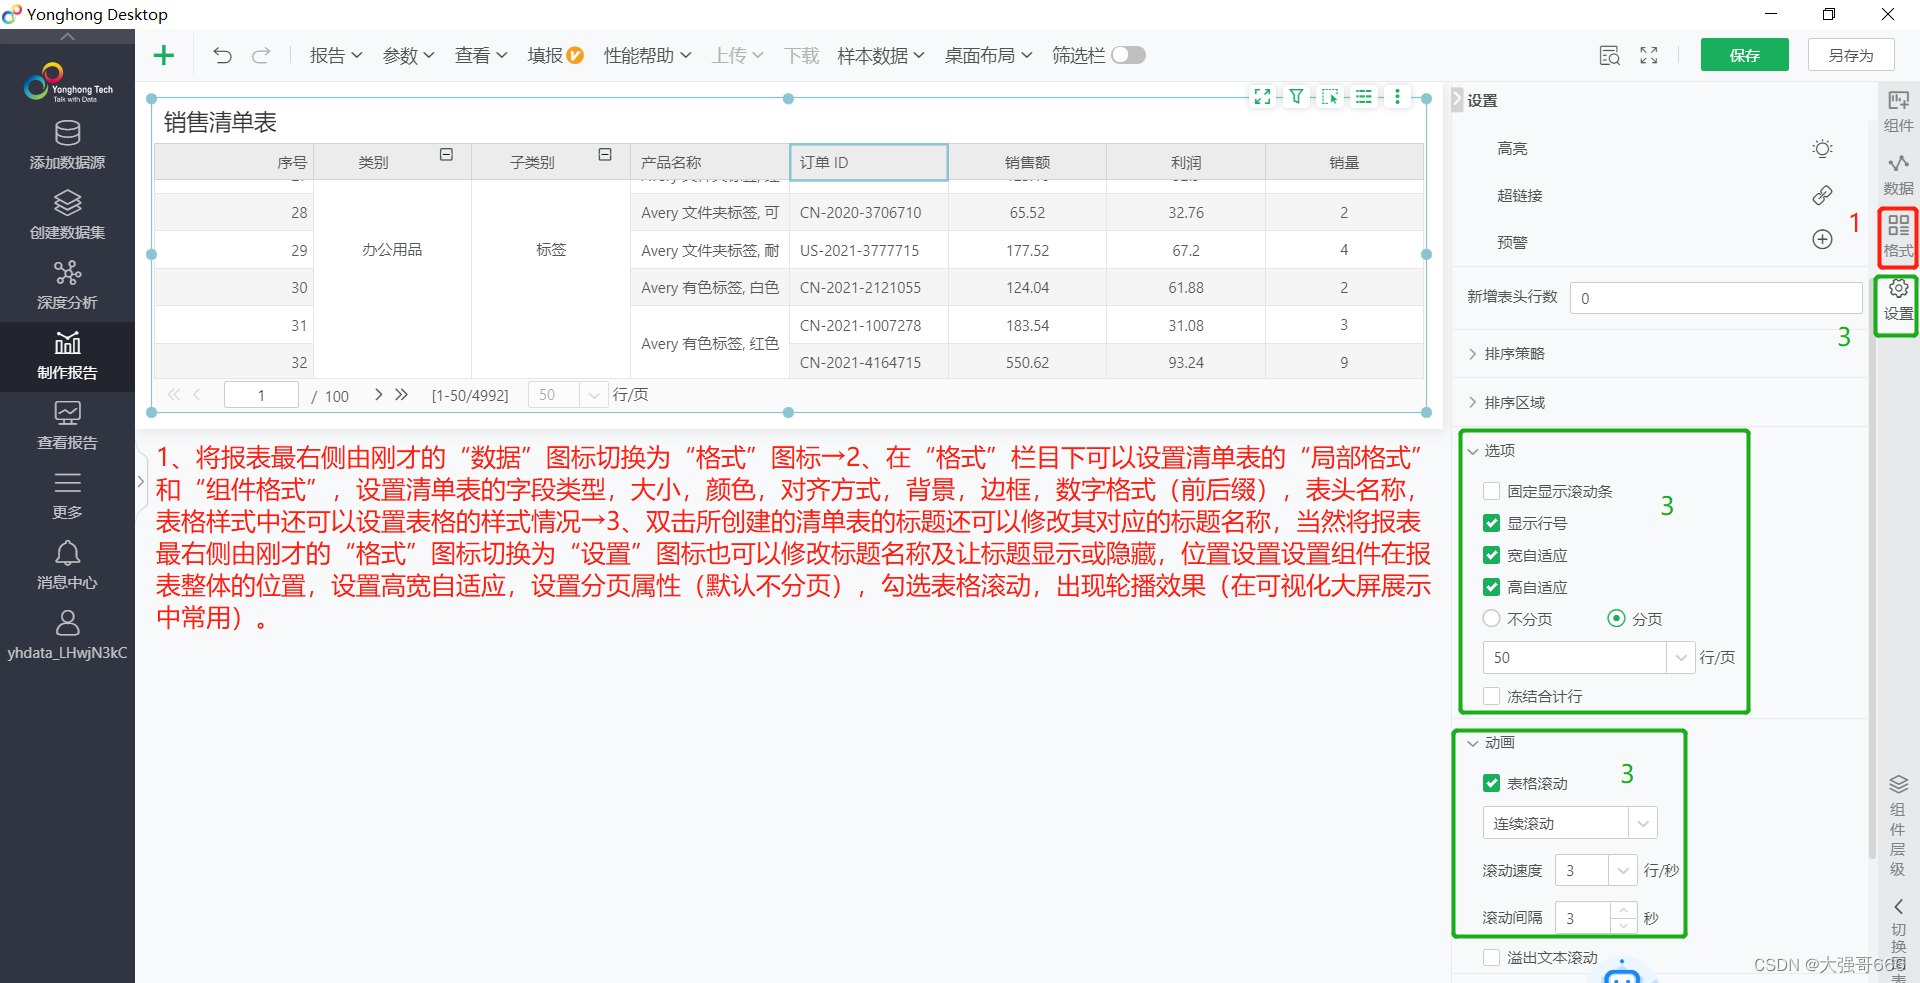Collapse 子类别 column group toggle

click(x=605, y=155)
